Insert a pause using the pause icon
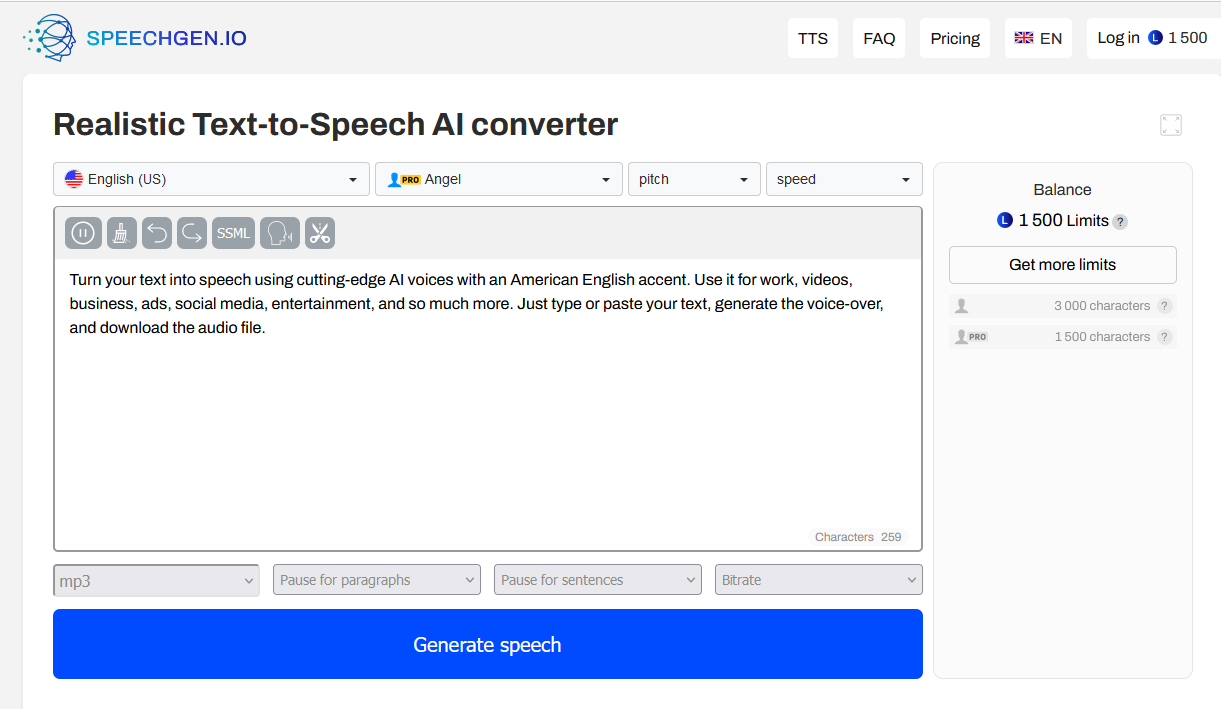 [x=83, y=232]
